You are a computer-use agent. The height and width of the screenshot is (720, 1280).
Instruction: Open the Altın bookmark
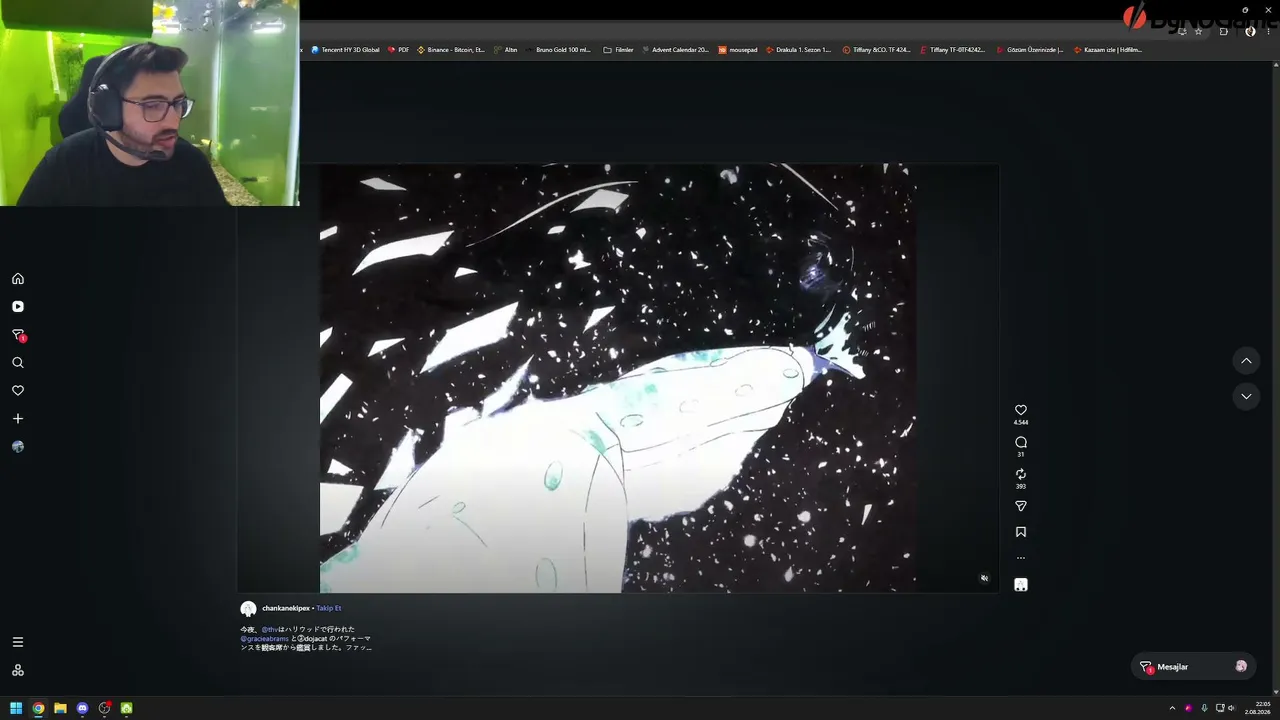click(x=506, y=50)
